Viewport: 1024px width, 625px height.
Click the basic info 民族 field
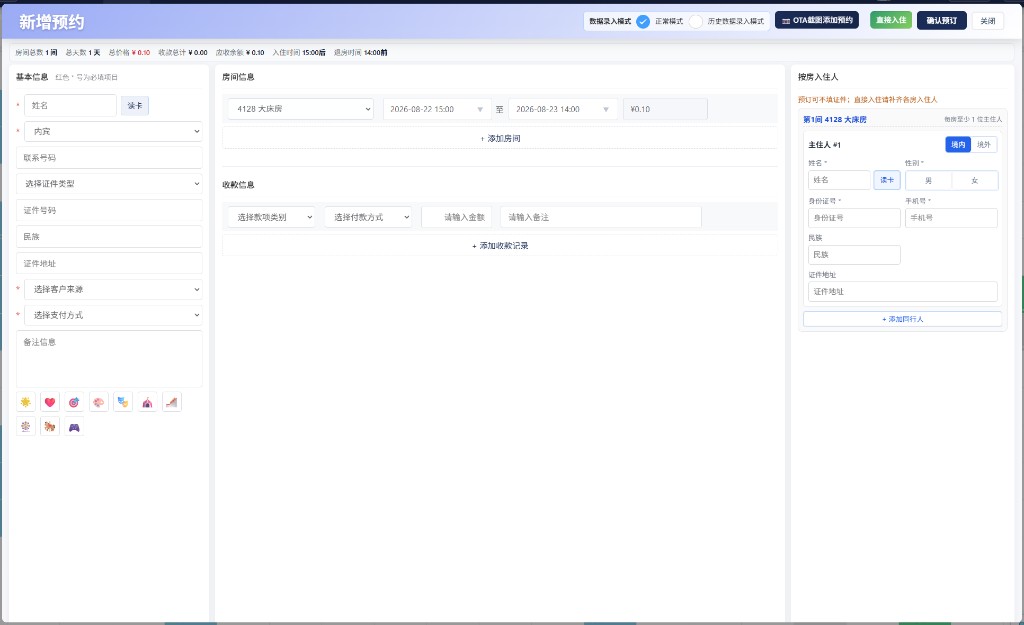[x=109, y=236]
